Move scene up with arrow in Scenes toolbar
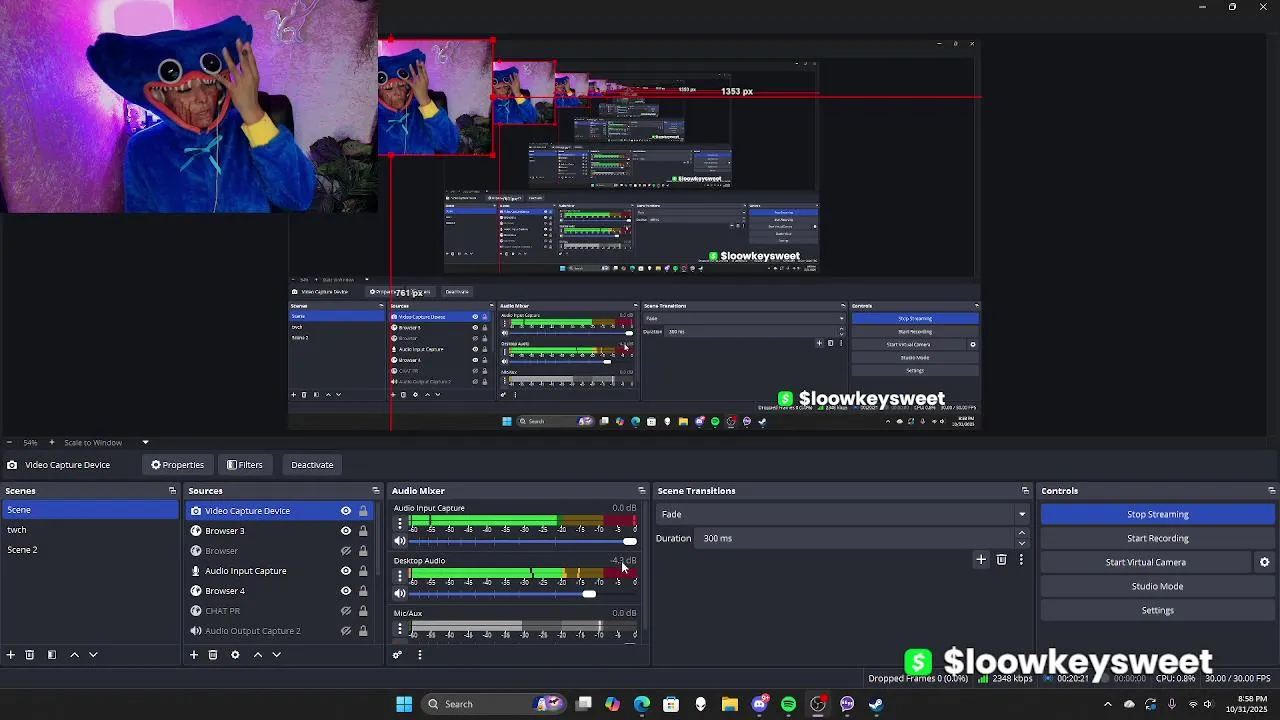Screen dimensions: 1280x720 (x=74, y=655)
